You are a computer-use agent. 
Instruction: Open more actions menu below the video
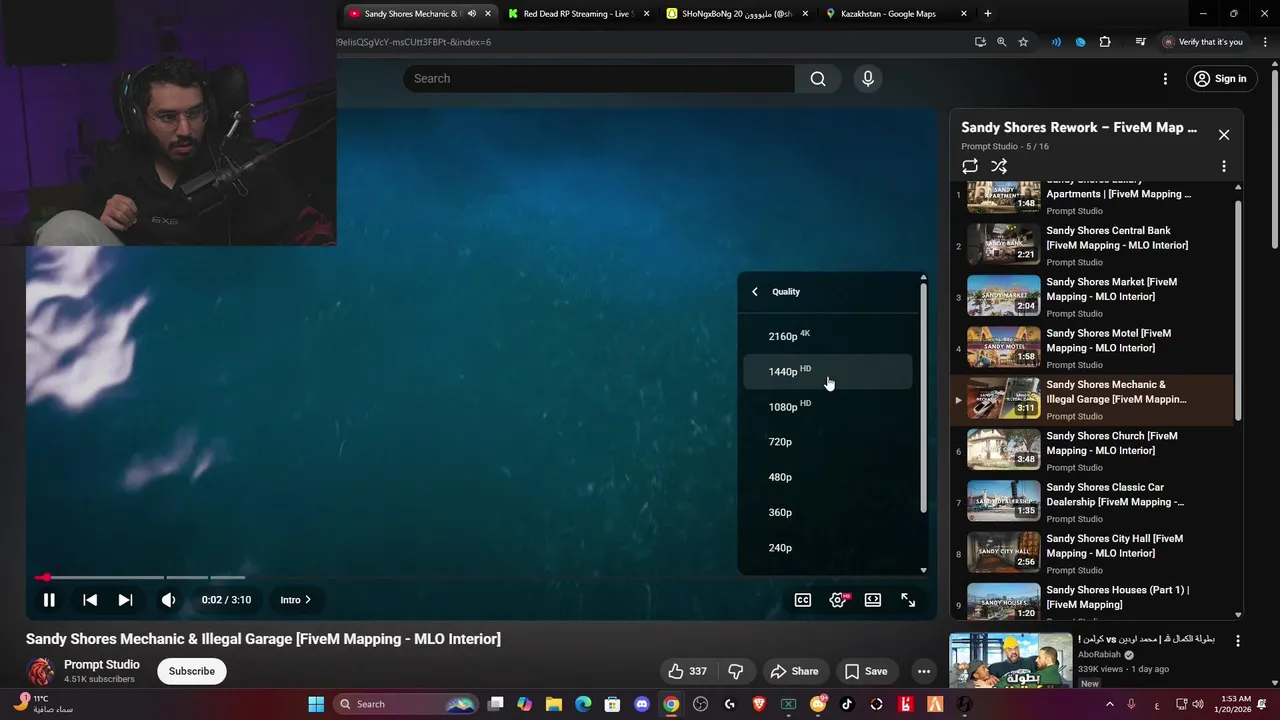tap(924, 671)
